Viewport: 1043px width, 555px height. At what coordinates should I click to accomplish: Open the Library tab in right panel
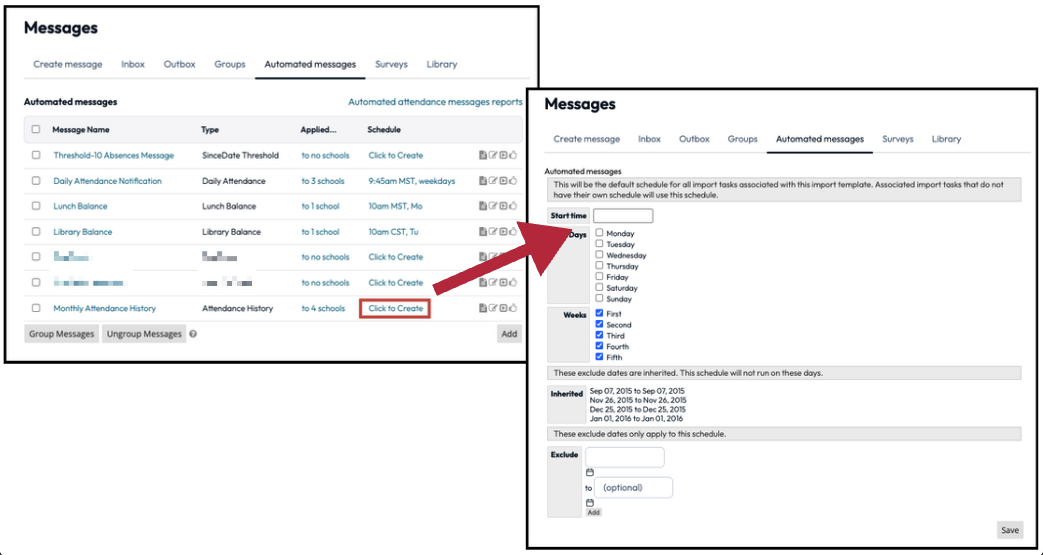pos(946,139)
